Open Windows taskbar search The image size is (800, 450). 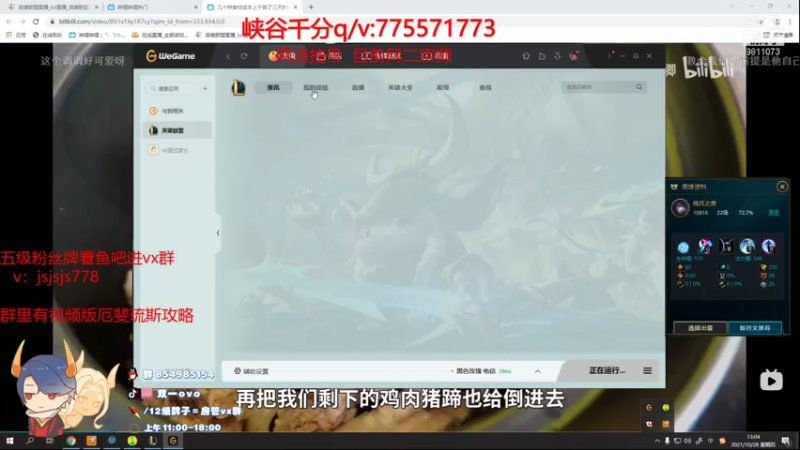(30, 441)
